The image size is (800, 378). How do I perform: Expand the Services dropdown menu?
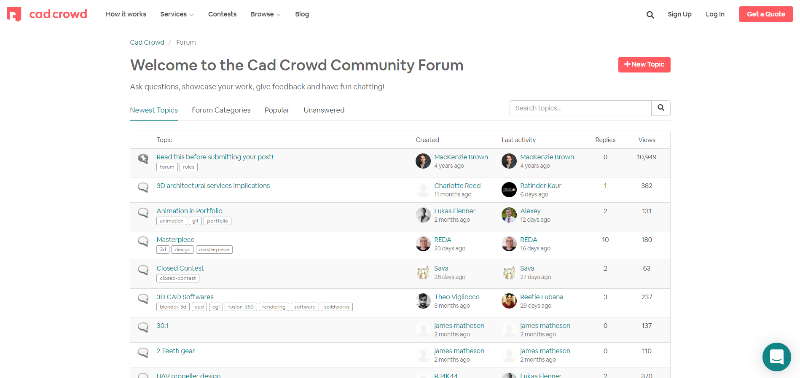(177, 14)
